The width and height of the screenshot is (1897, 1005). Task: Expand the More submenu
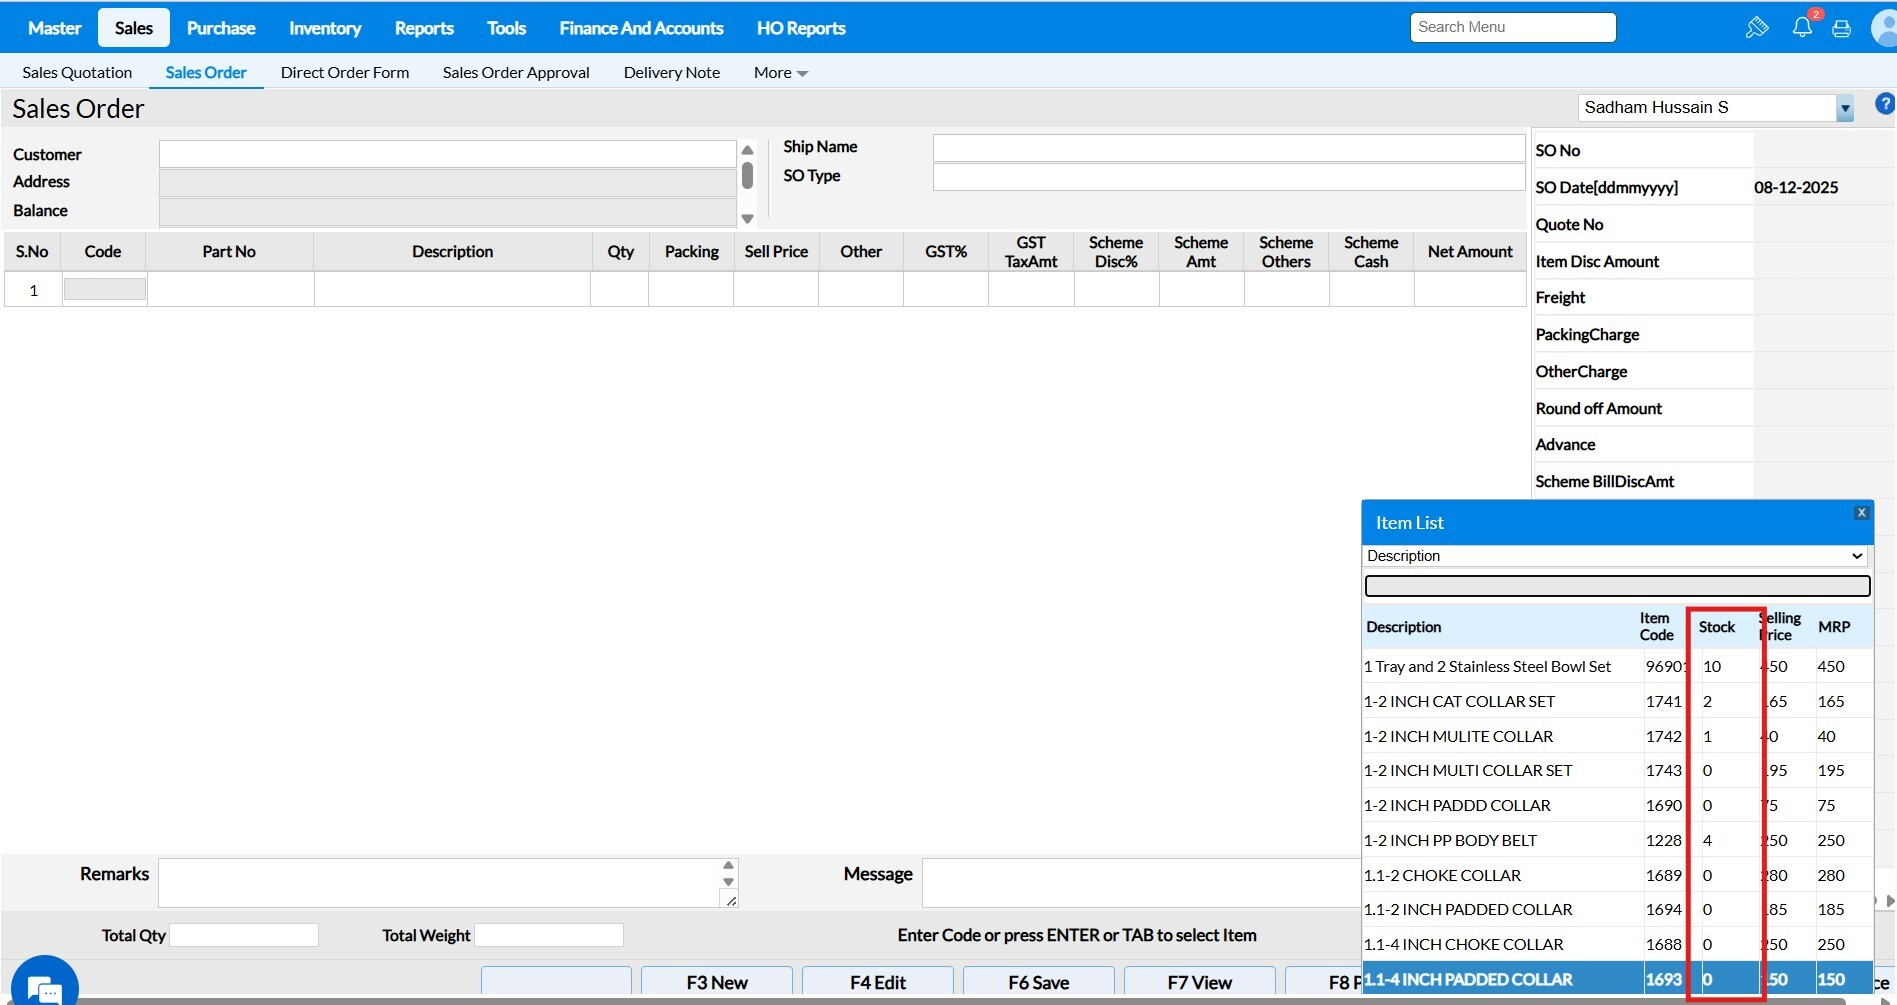(x=780, y=73)
